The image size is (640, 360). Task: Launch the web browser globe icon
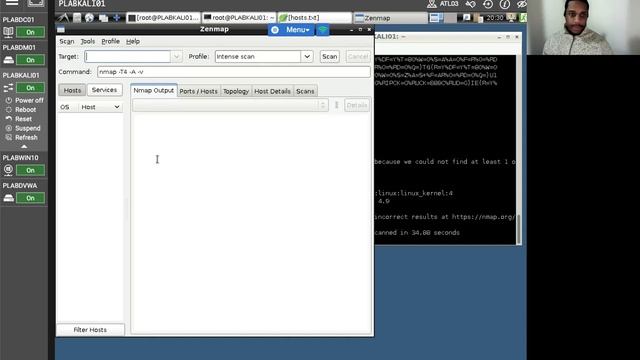coord(89,18)
